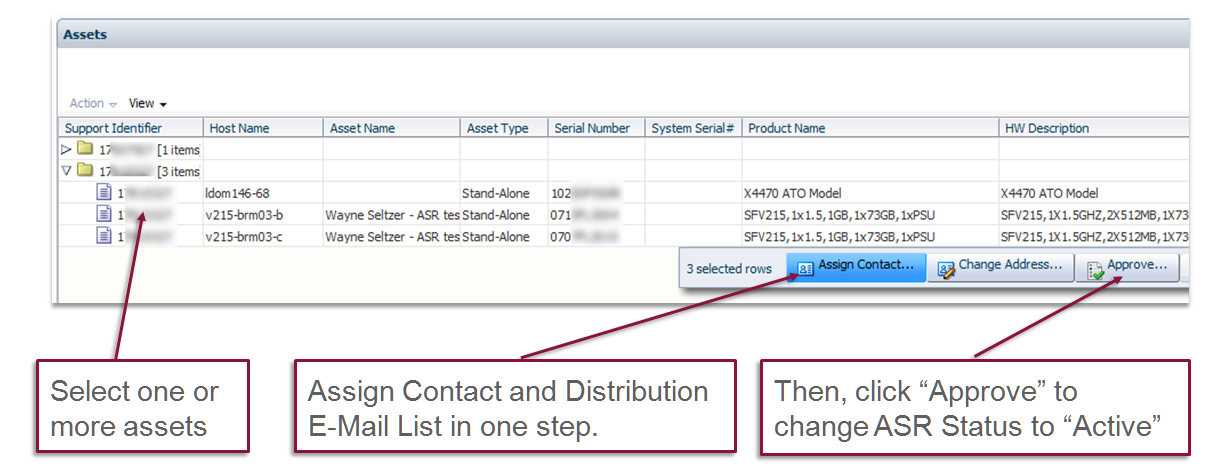Expand the collapsed folder with 1 items
The image size is (1217, 467).
coord(67,150)
